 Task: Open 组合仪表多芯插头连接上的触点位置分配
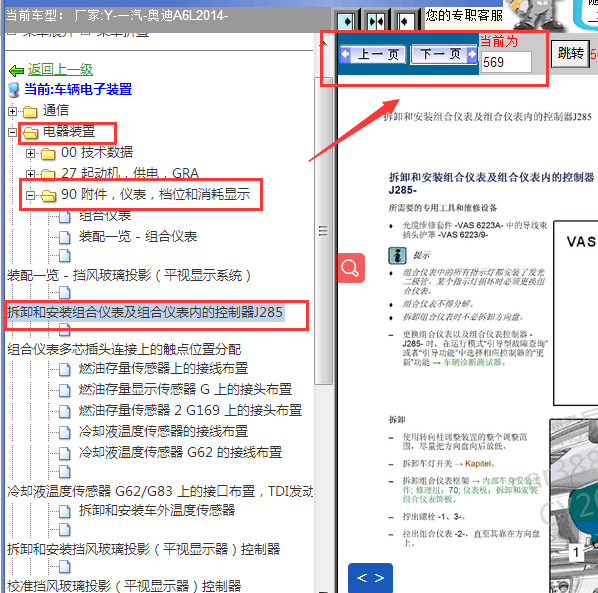(124, 349)
